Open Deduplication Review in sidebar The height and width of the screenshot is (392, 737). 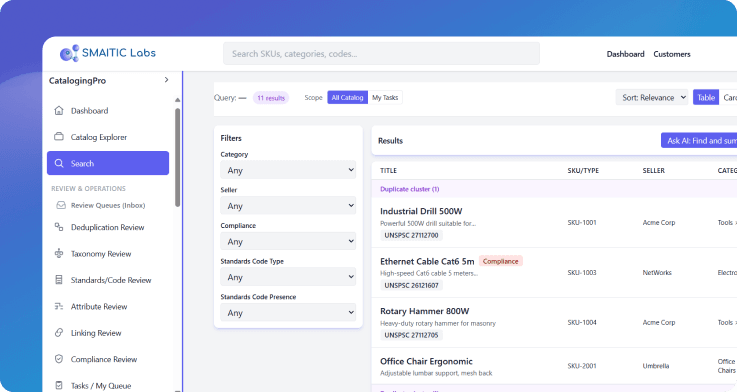pyautogui.click(x=108, y=227)
